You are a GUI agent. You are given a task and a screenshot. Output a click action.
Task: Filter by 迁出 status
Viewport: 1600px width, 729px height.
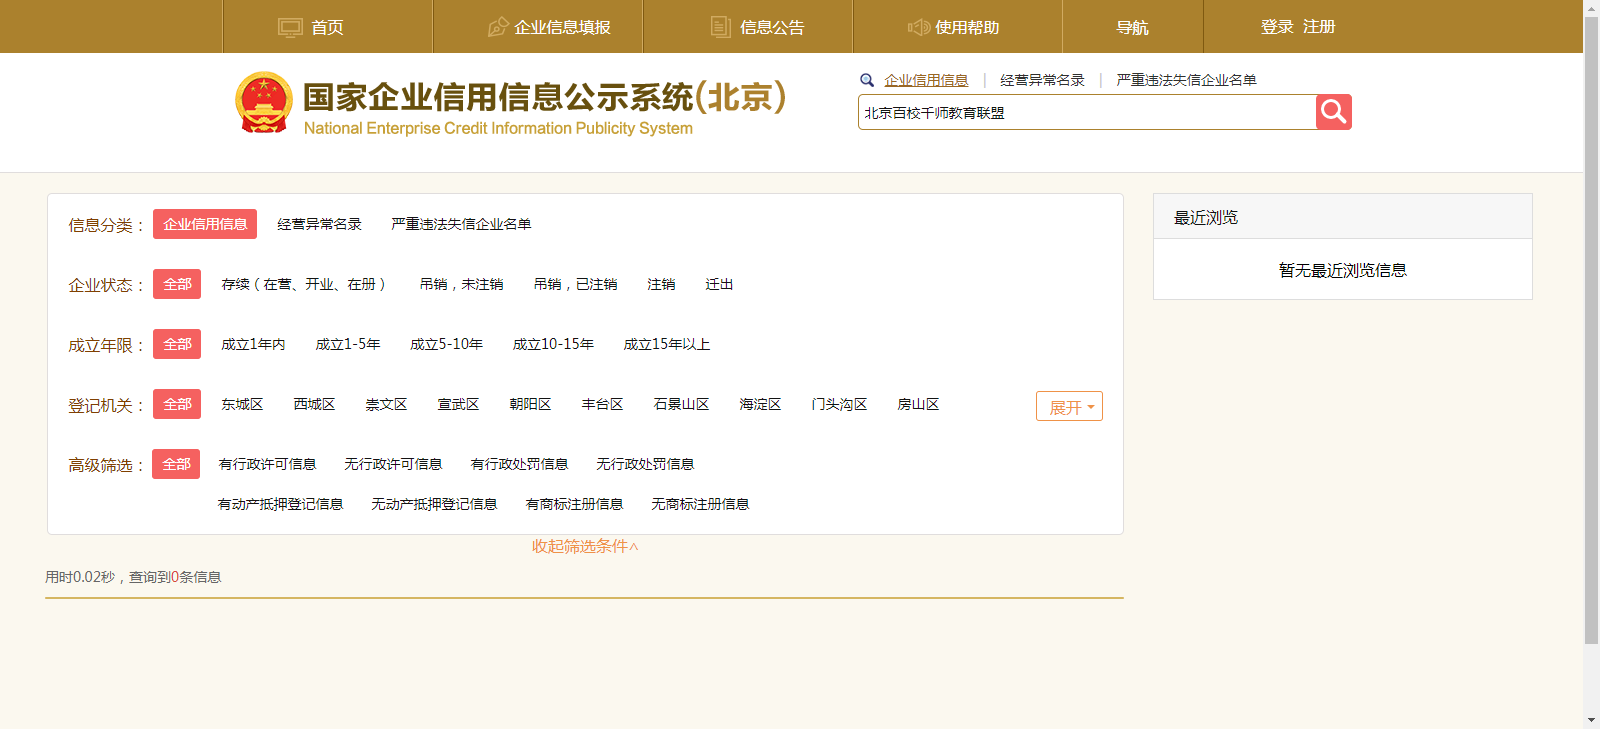point(719,284)
